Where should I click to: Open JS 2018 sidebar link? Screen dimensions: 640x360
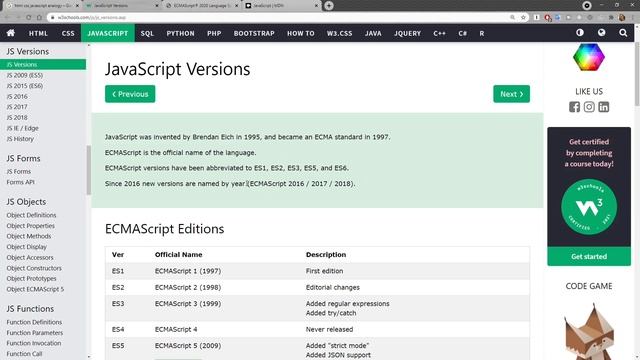coord(17,118)
